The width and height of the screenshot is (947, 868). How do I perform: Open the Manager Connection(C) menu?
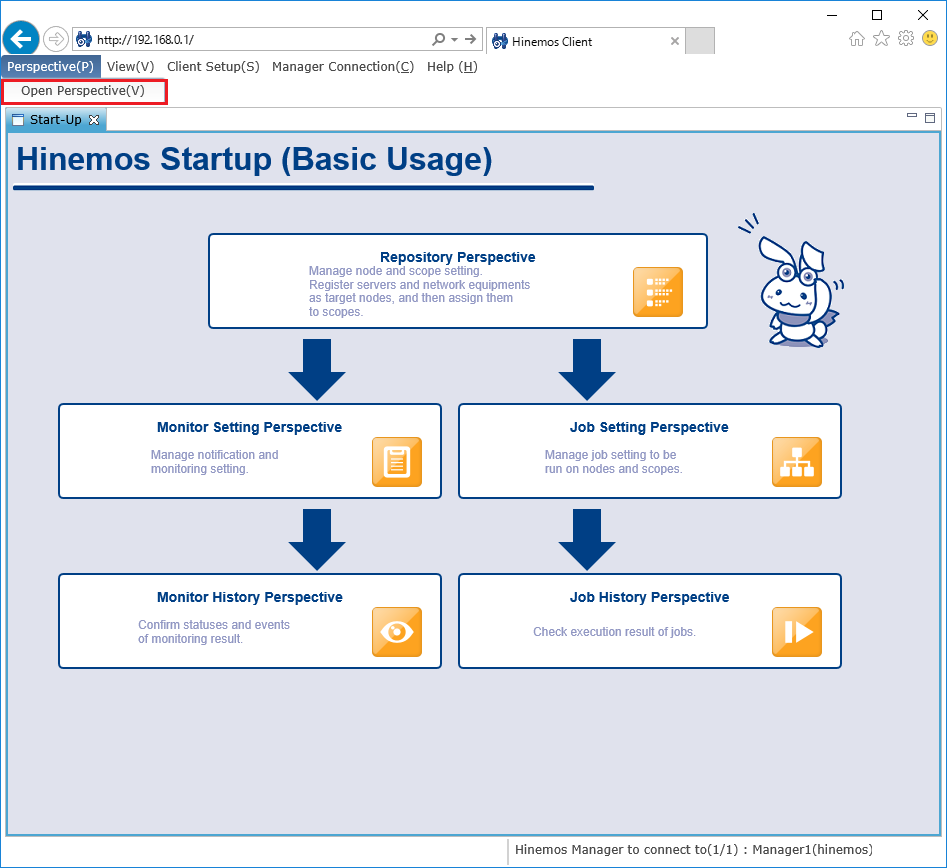click(343, 66)
